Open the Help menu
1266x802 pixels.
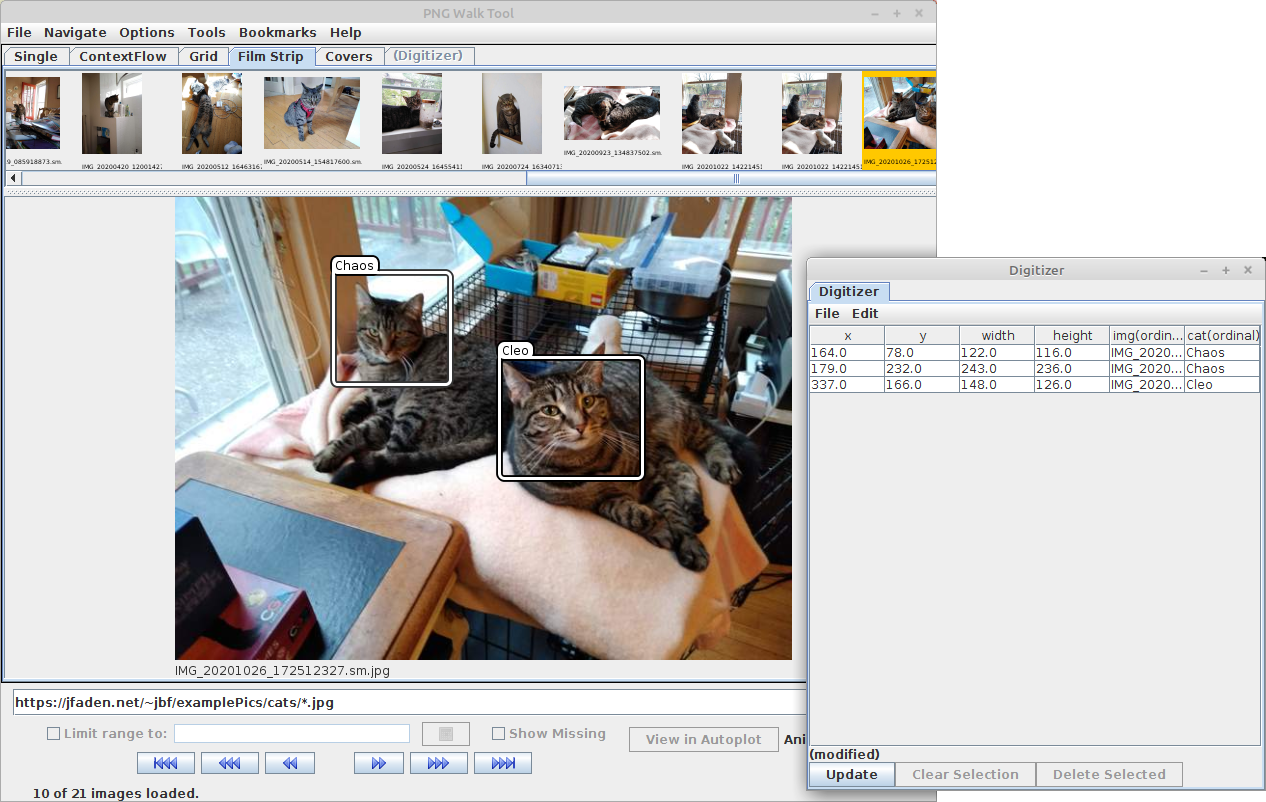(x=346, y=33)
